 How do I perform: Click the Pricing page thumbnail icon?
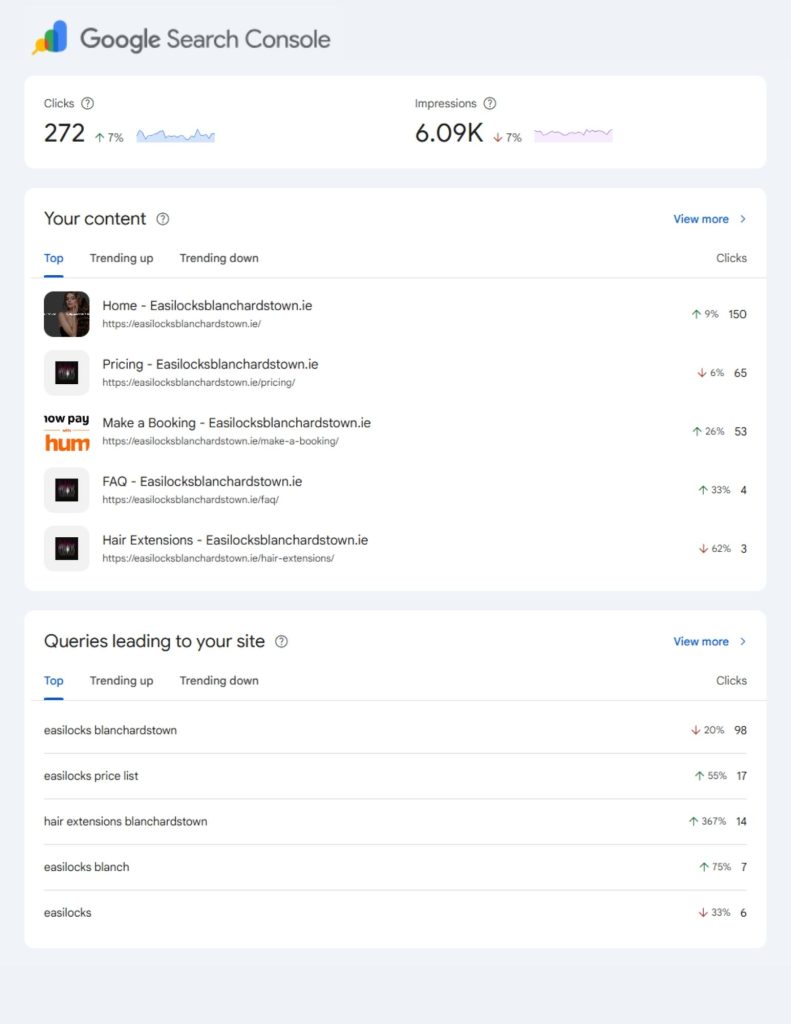point(67,373)
